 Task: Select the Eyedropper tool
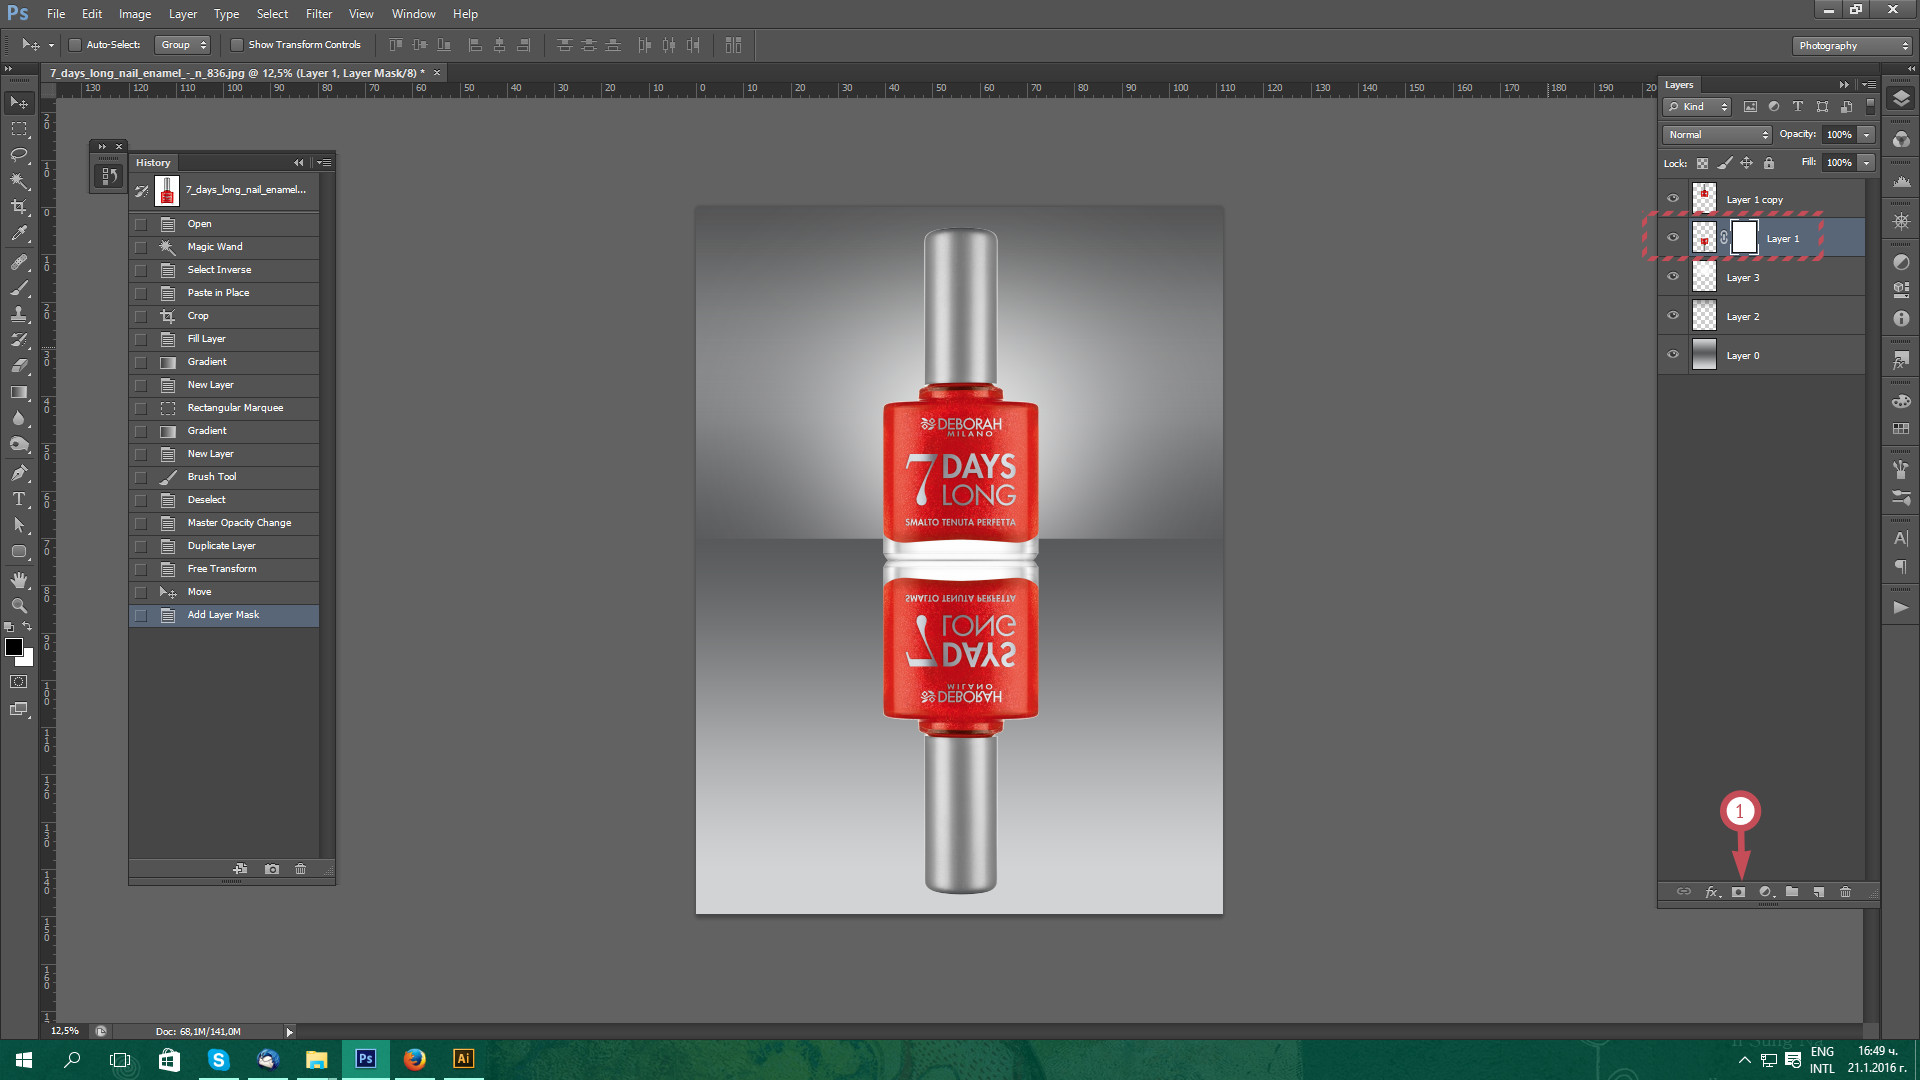click(x=19, y=233)
